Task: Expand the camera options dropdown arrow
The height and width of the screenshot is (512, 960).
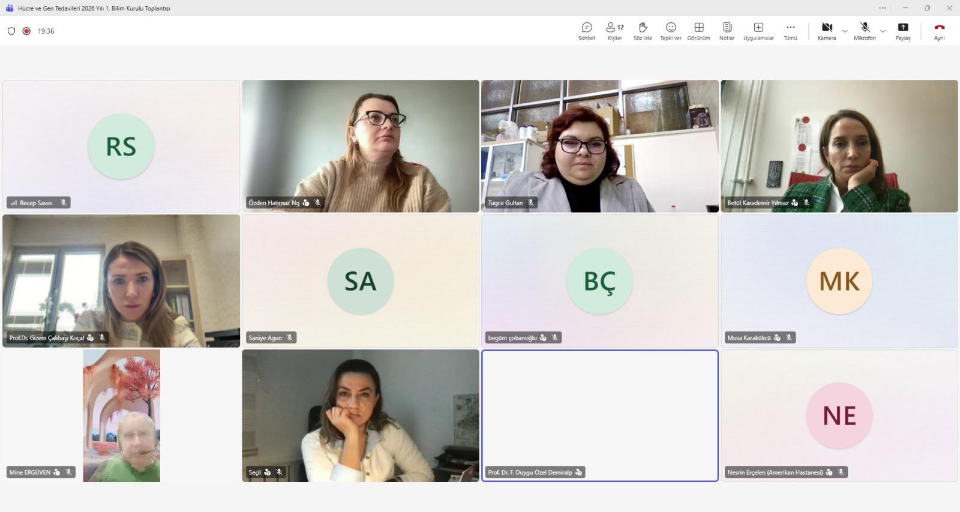Action: 844,31
